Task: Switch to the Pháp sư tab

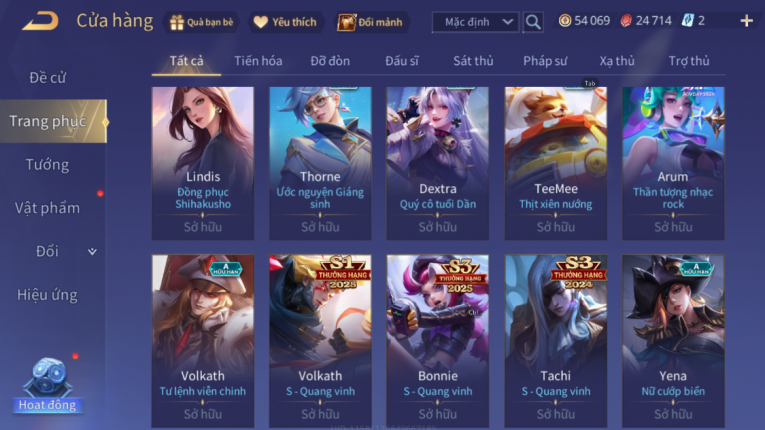Action: (x=545, y=61)
